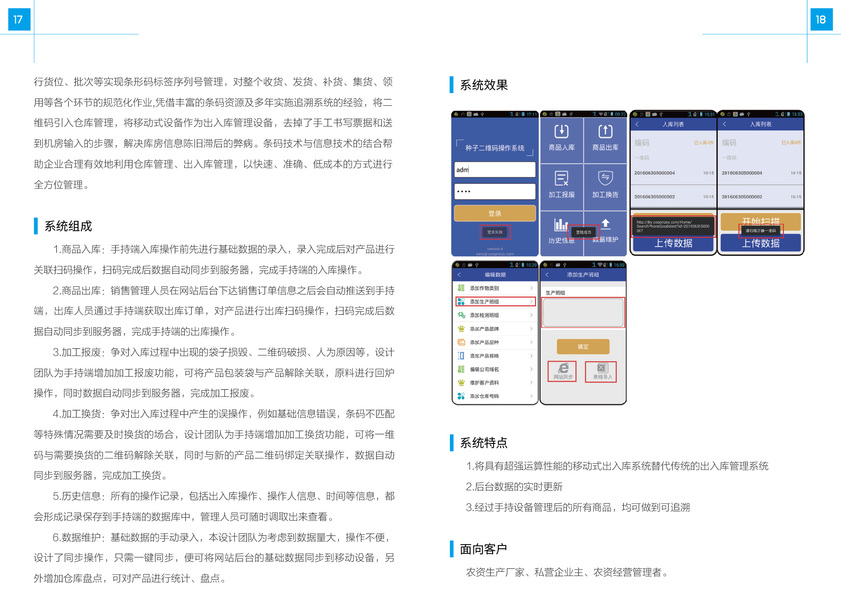The height and width of the screenshot is (600, 841).
Task: Tap the 商品入库 tile icon
Action: click(x=561, y=131)
